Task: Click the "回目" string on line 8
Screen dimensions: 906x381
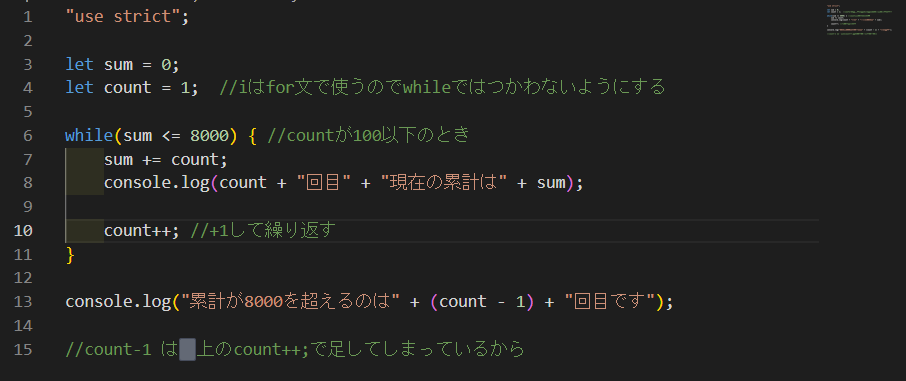Action: pos(324,183)
